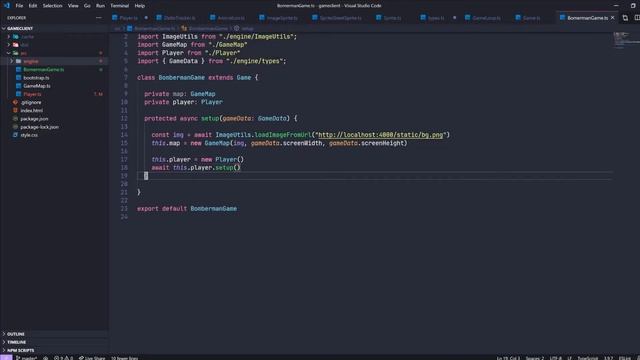Expand the TIMELINE panel
The image size is (640, 360).
point(16,342)
